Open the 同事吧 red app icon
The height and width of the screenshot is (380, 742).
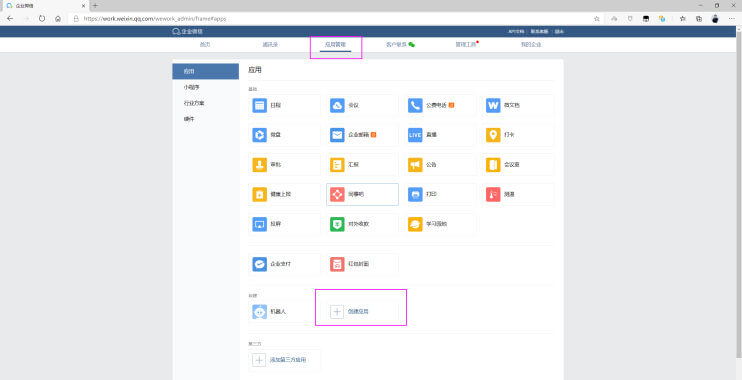click(337, 194)
